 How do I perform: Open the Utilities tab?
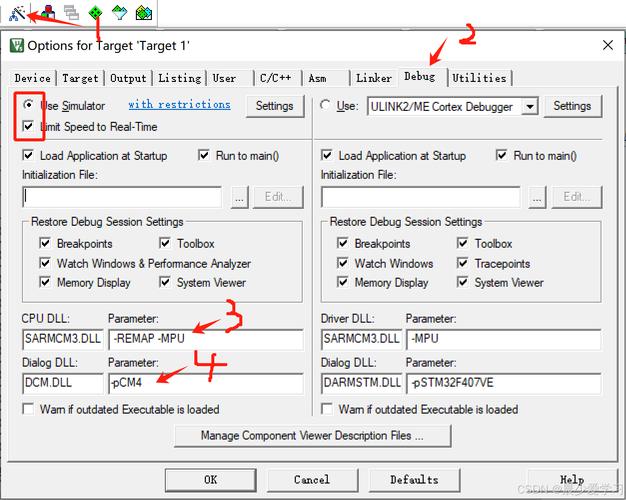pyautogui.click(x=479, y=78)
